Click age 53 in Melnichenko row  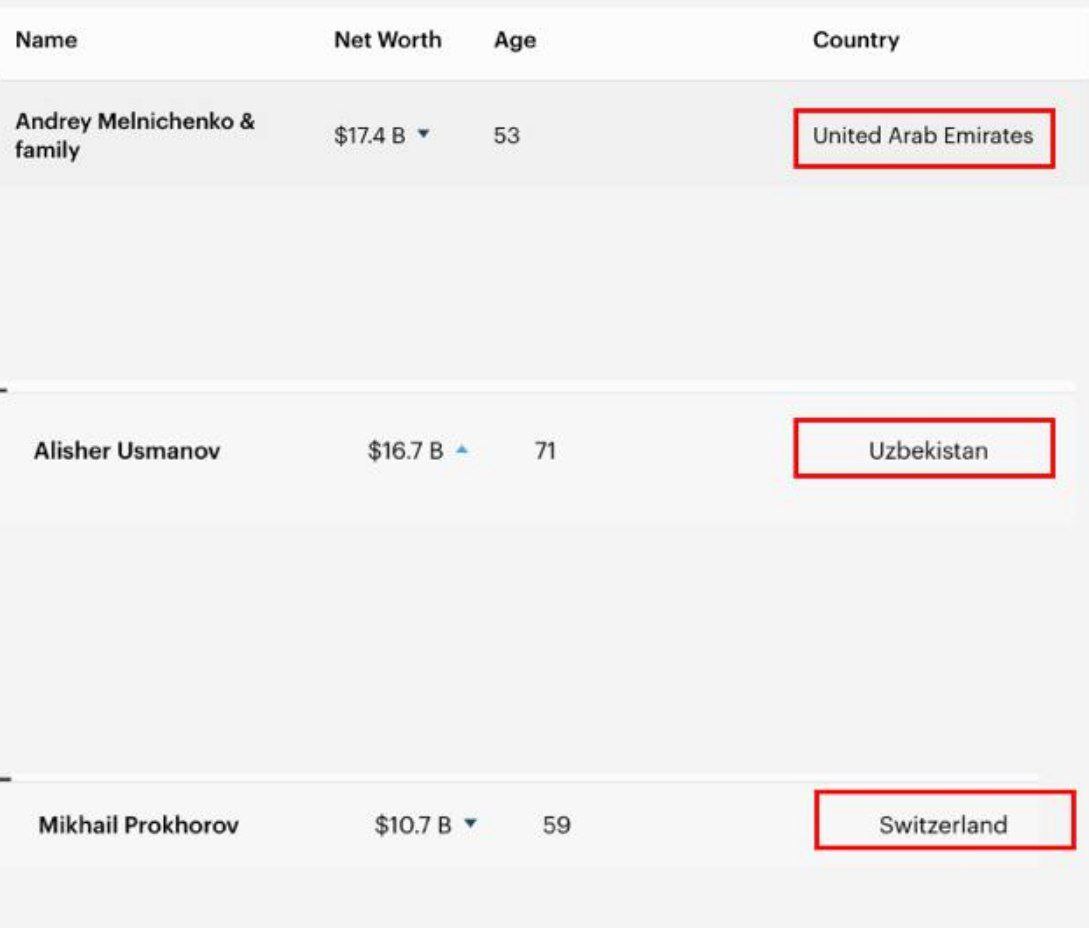click(x=506, y=136)
